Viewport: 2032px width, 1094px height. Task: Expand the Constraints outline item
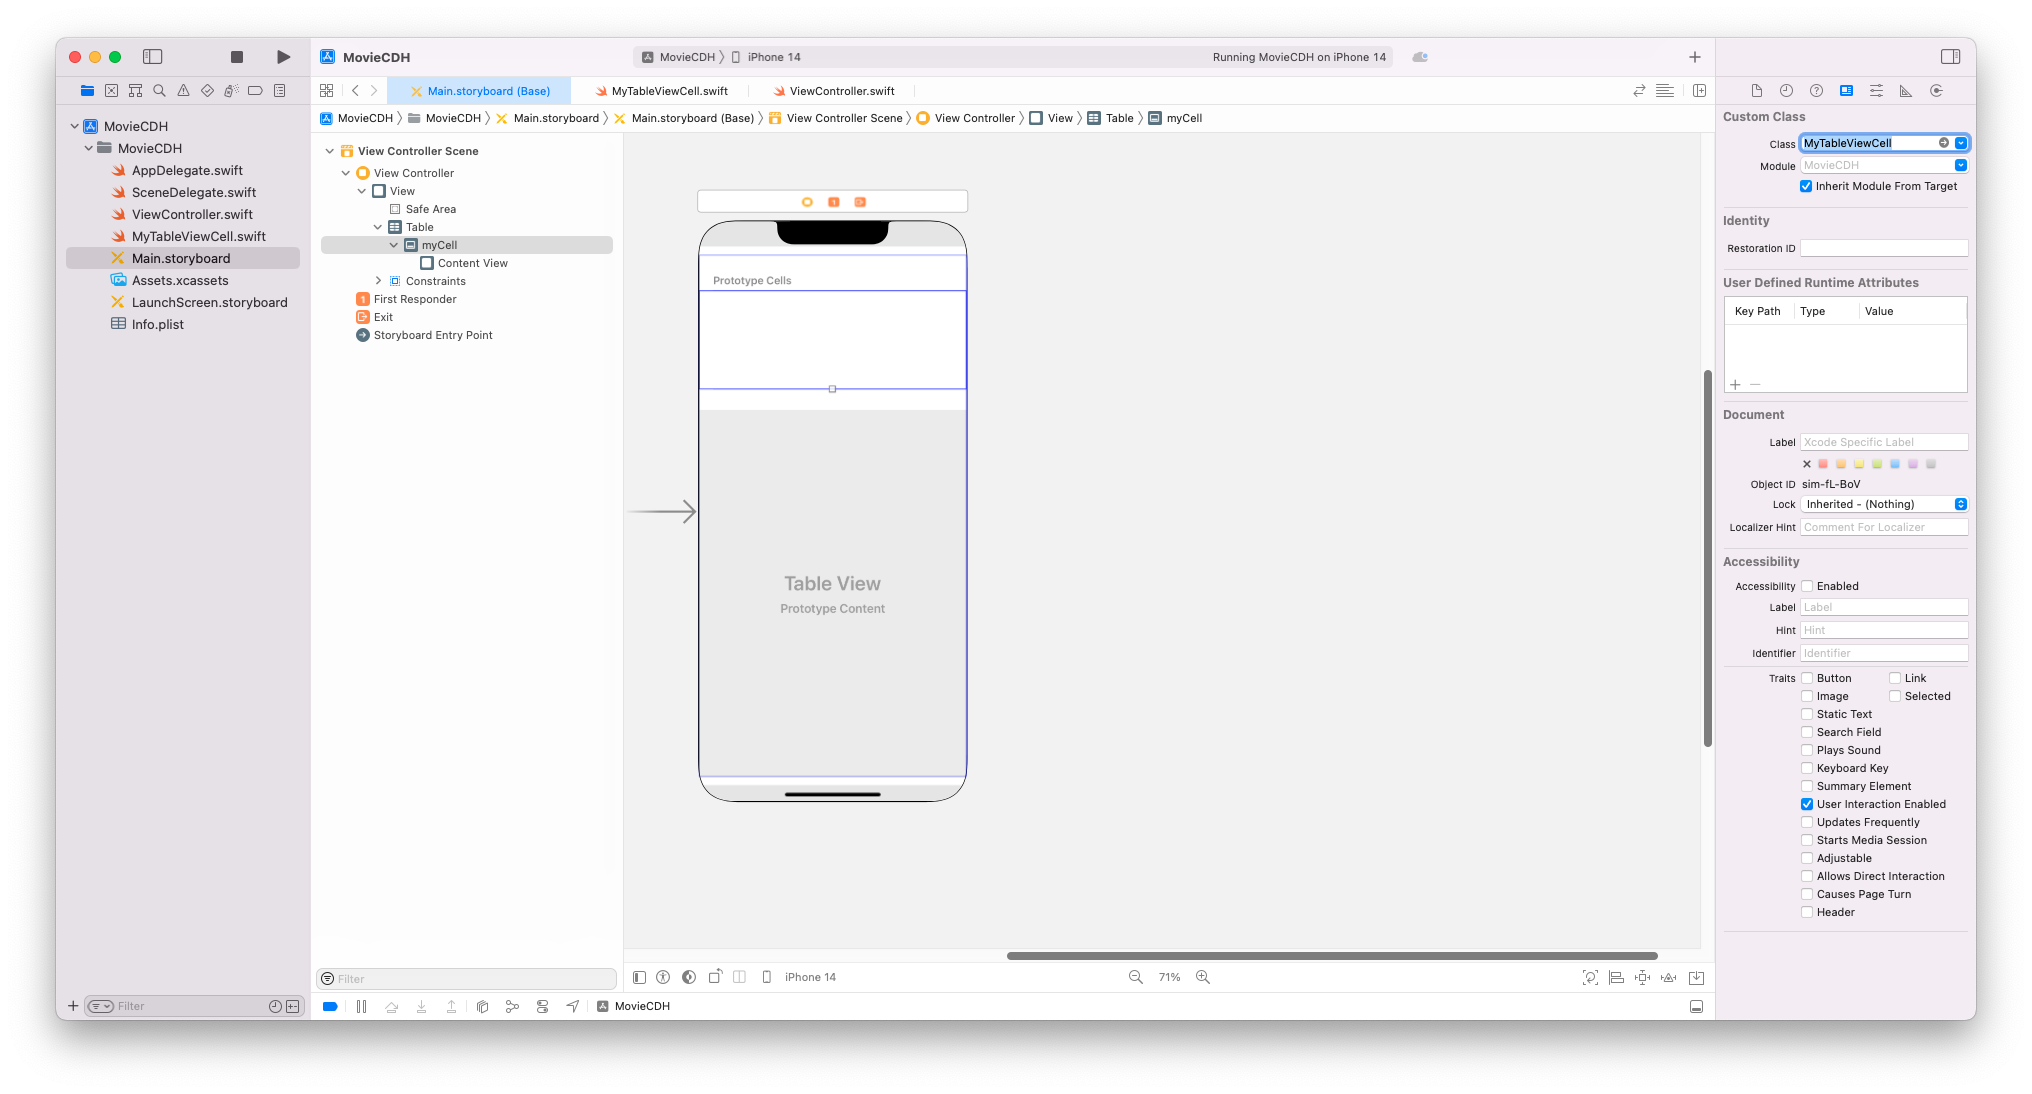(378, 281)
